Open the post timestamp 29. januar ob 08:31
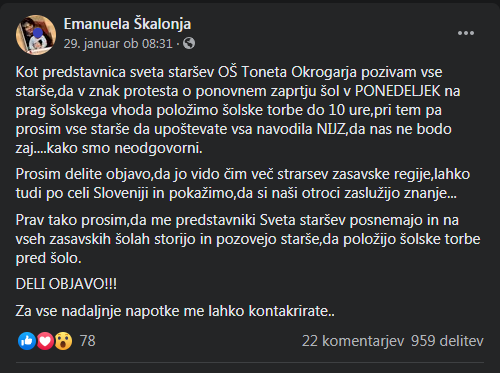Viewport: 500px width, 373px height. [118, 44]
